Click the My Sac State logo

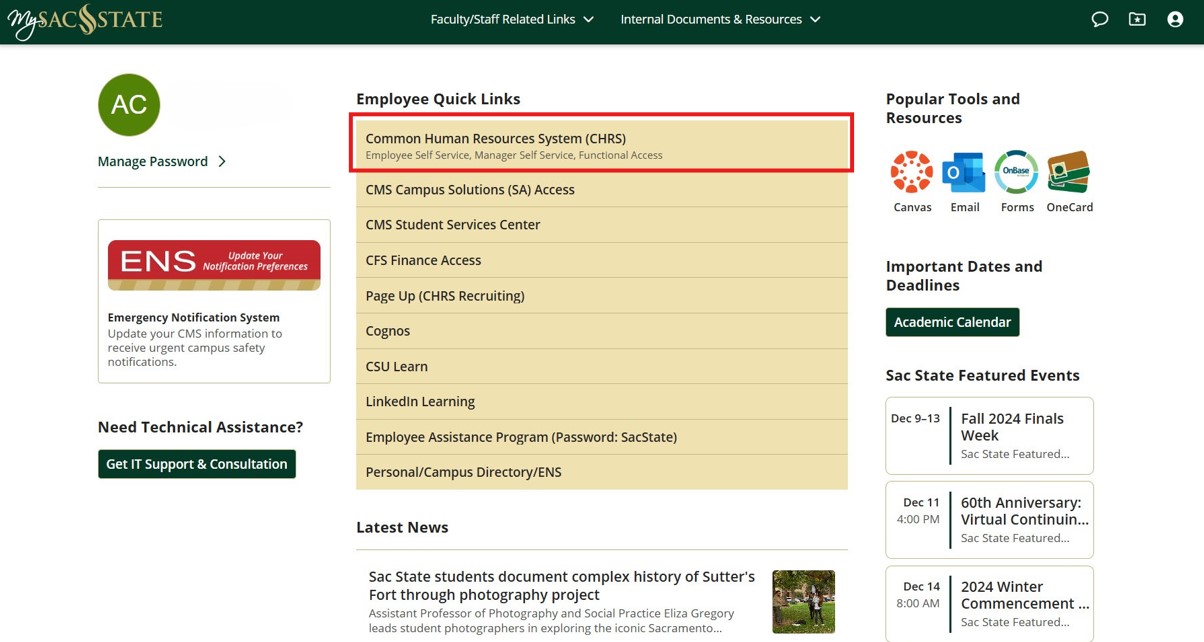[x=85, y=19]
